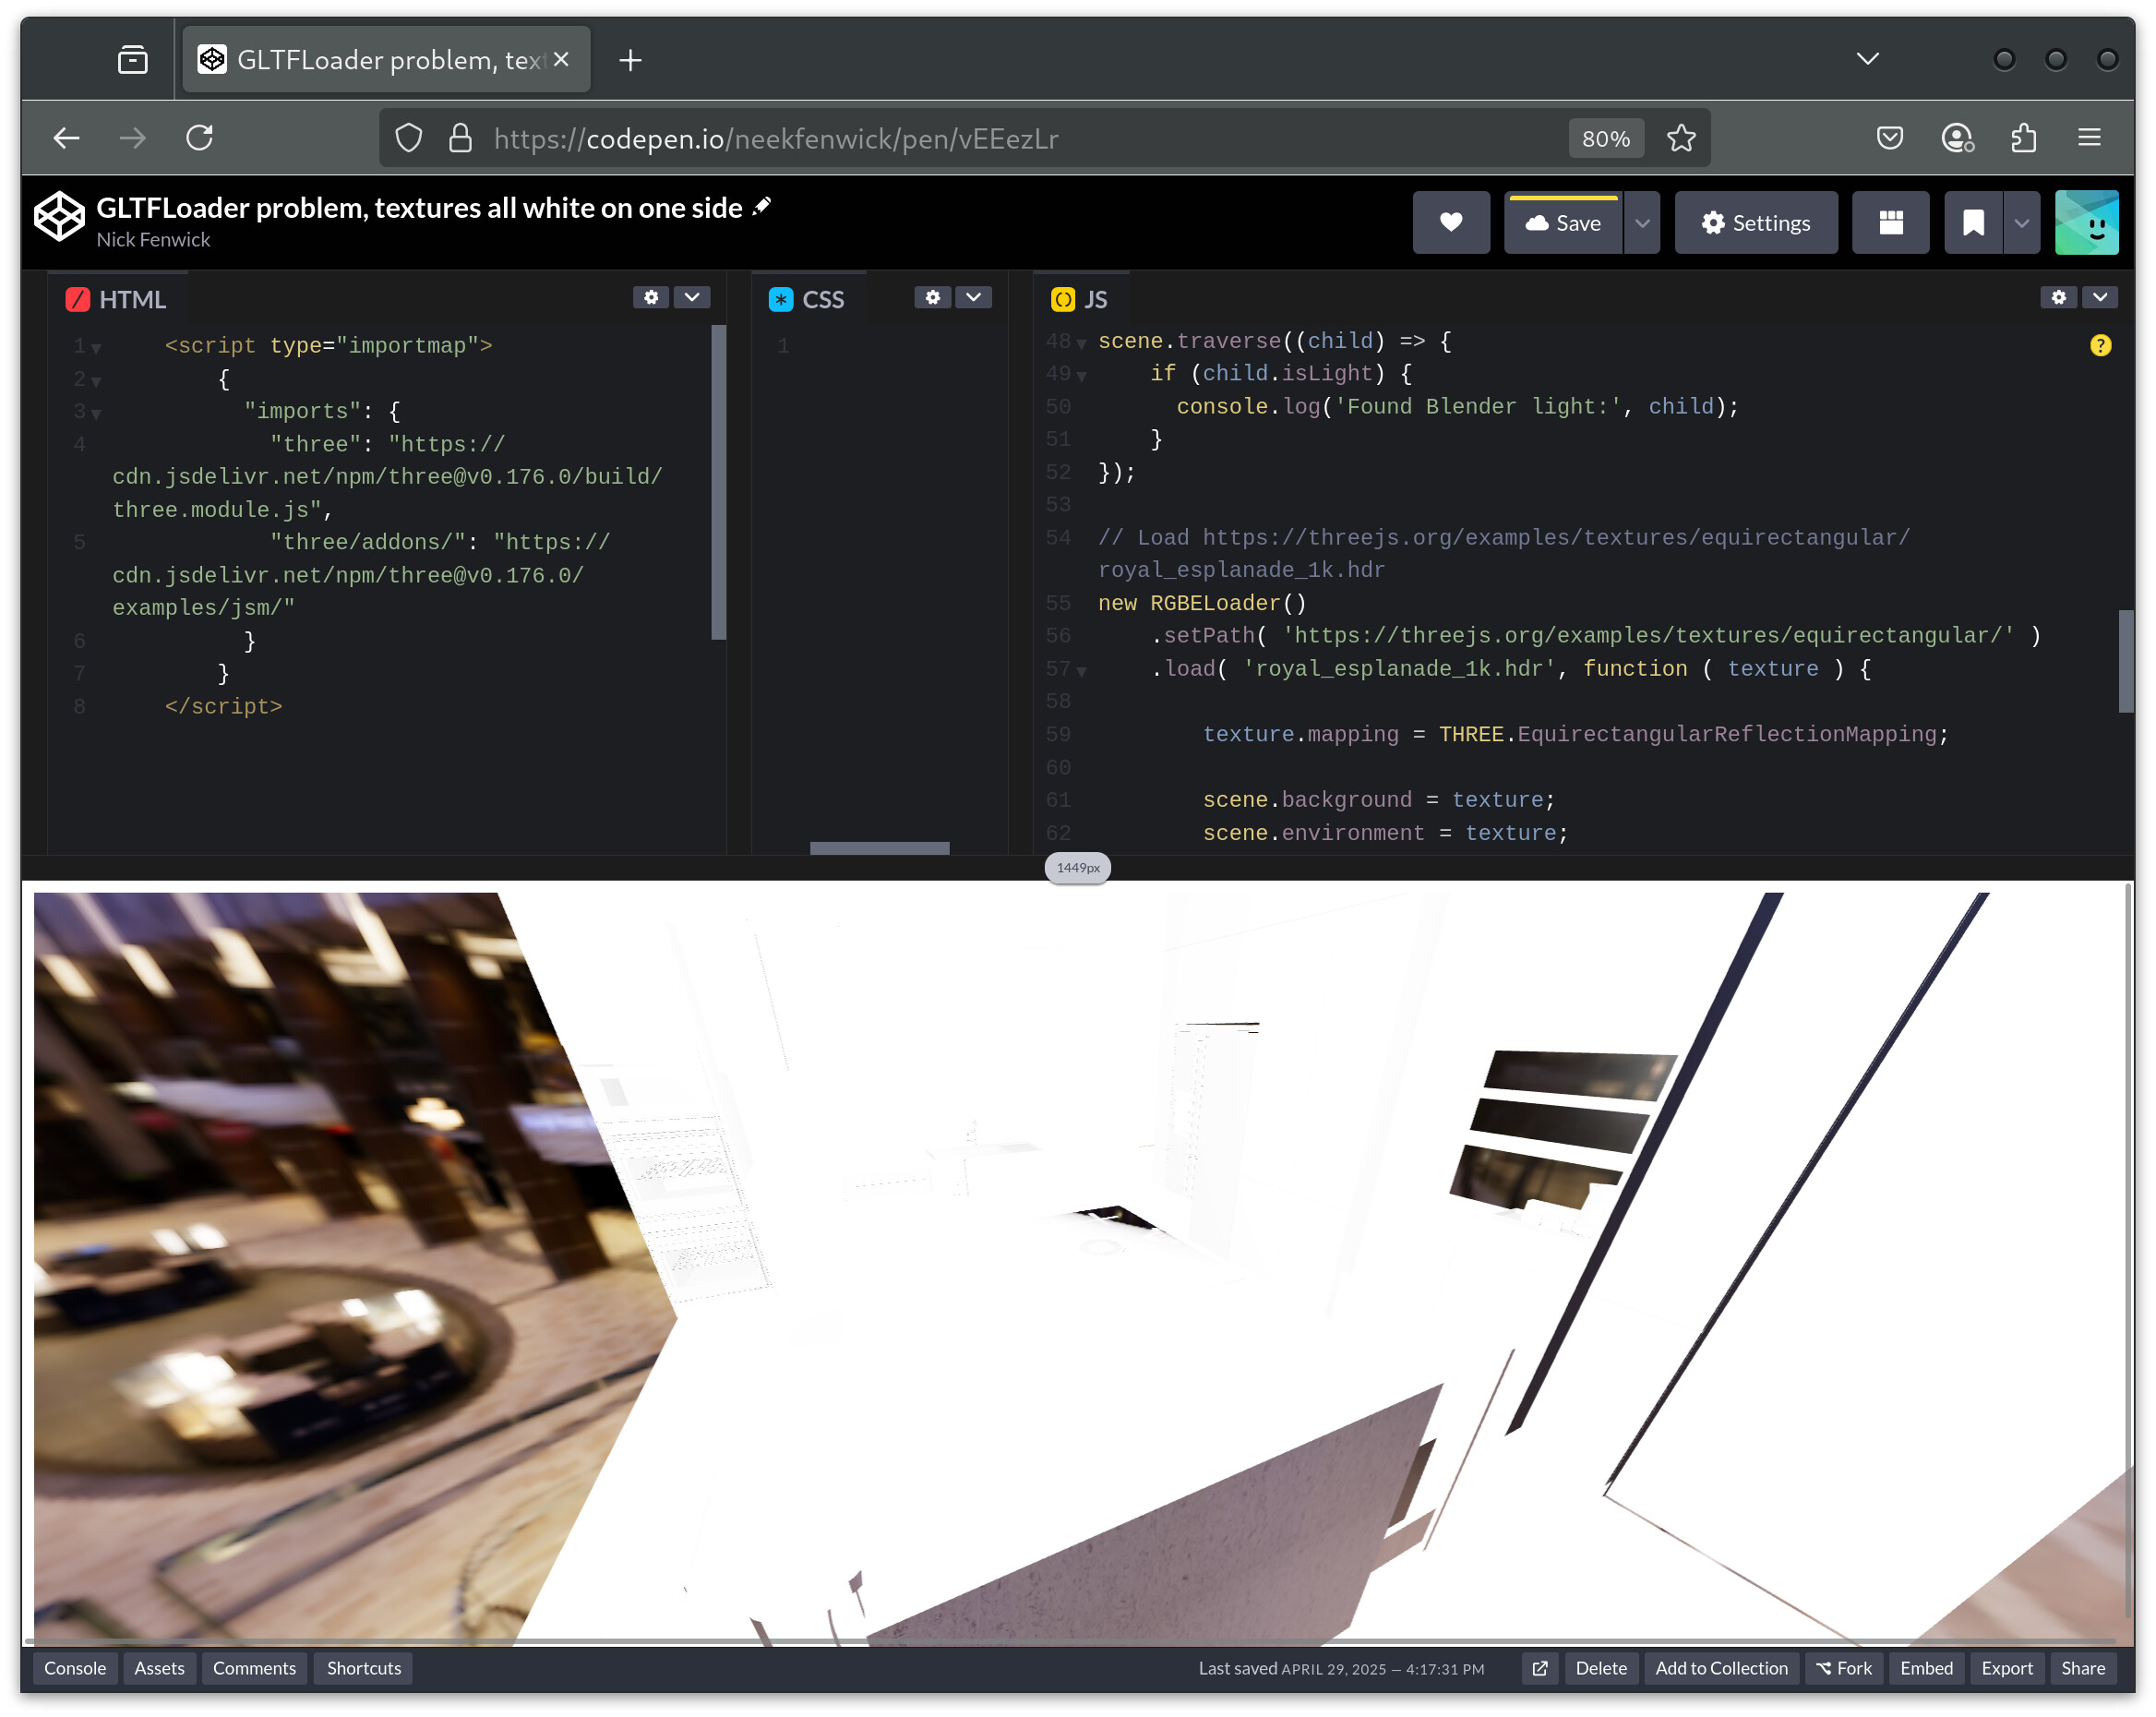
Task: Click the tracking protection shield icon
Action: click(x=409, y=138)
